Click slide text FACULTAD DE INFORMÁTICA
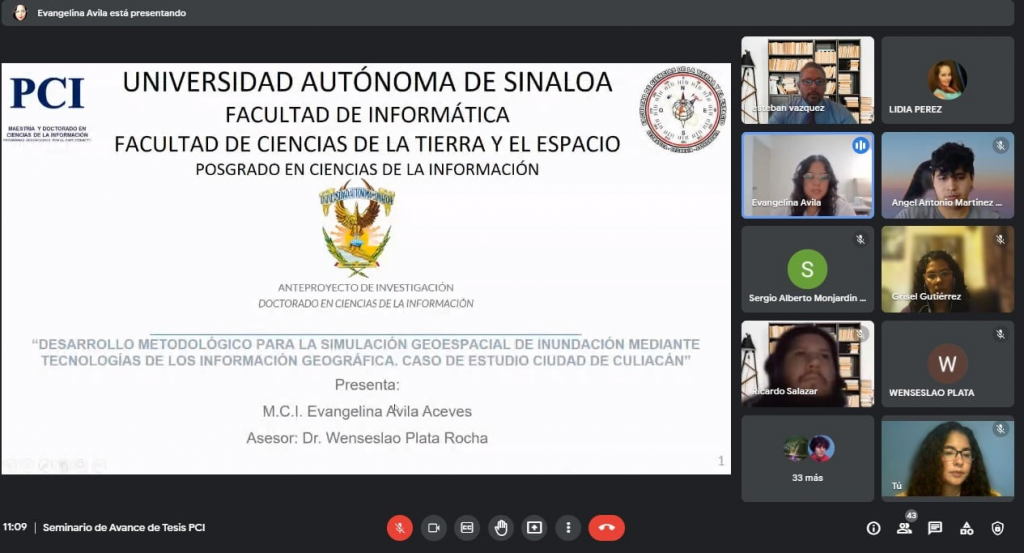 (368, 115)
